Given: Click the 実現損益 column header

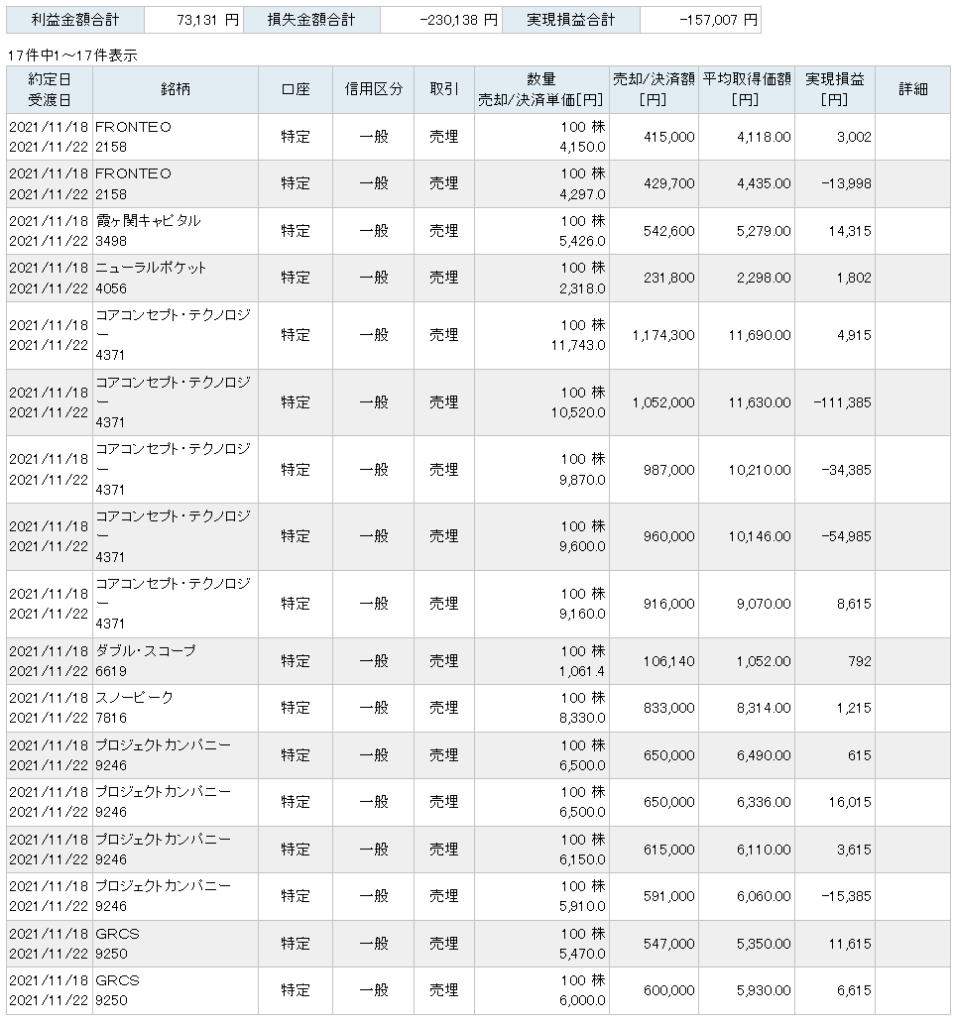Looking at the screenshot, I should [835, 89].
